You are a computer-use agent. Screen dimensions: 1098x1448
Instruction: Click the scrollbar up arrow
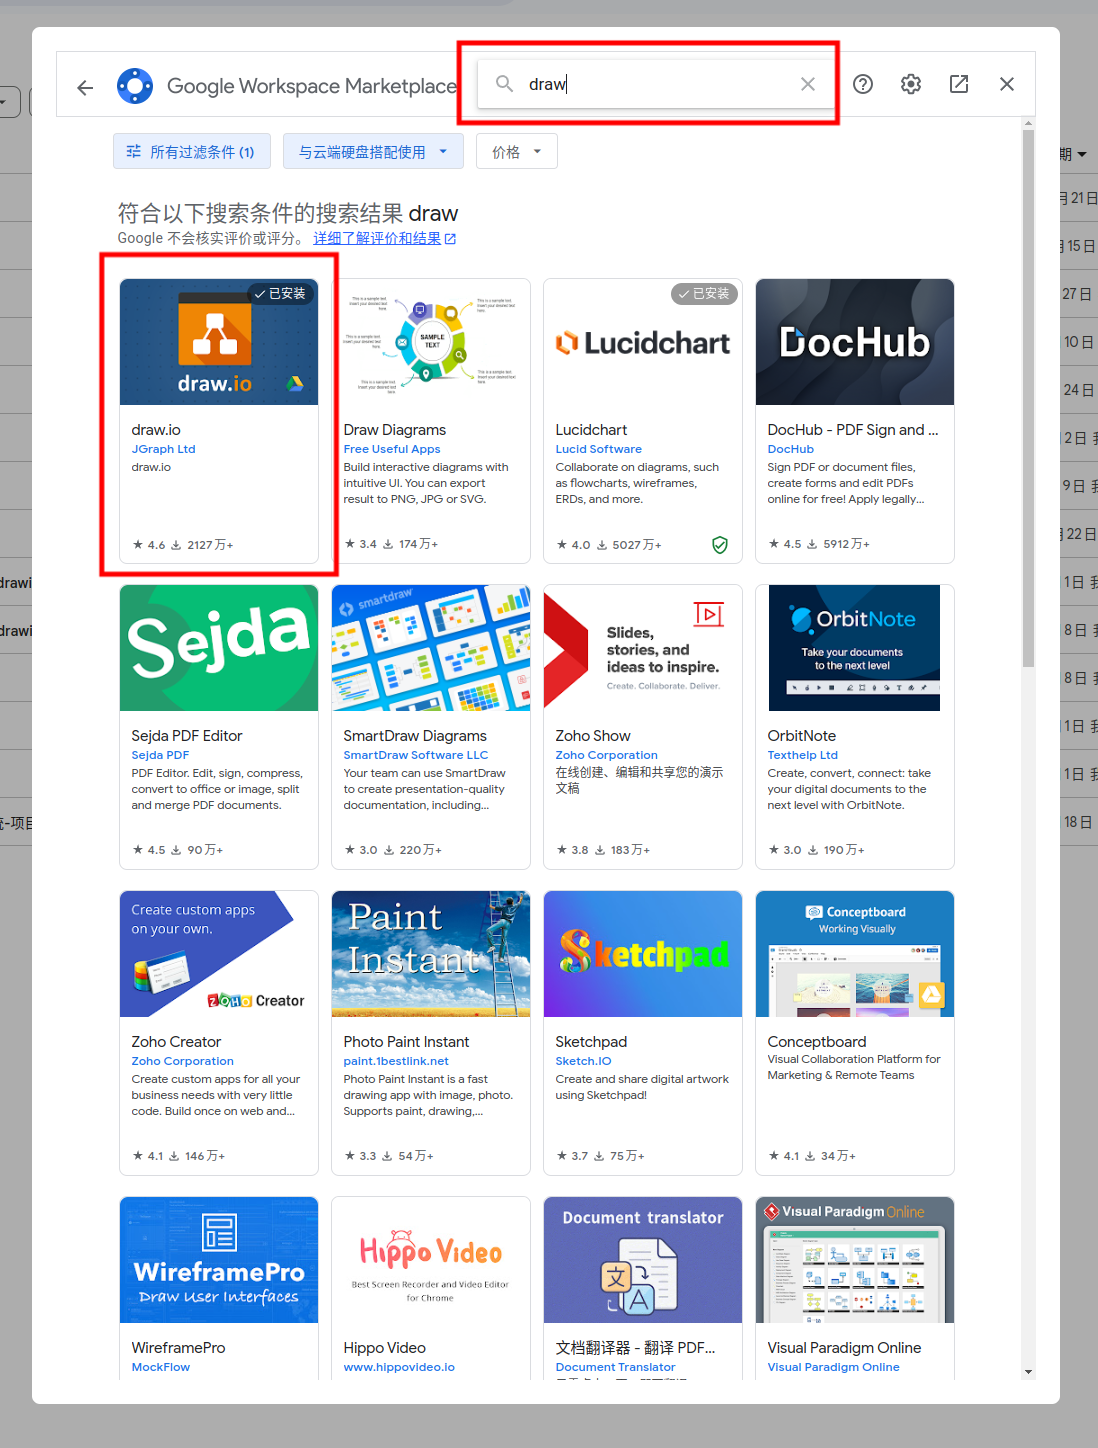(x=1028, y=123)
